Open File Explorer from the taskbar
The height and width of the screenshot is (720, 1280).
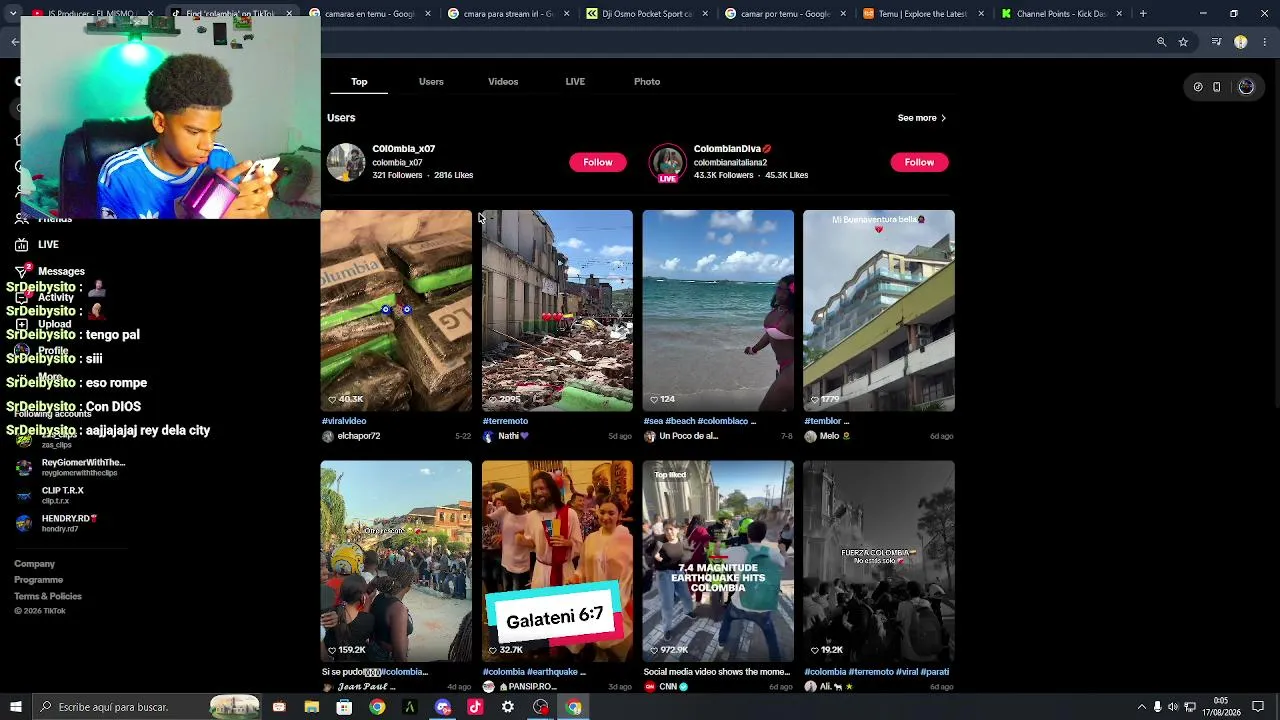(311, 707)
